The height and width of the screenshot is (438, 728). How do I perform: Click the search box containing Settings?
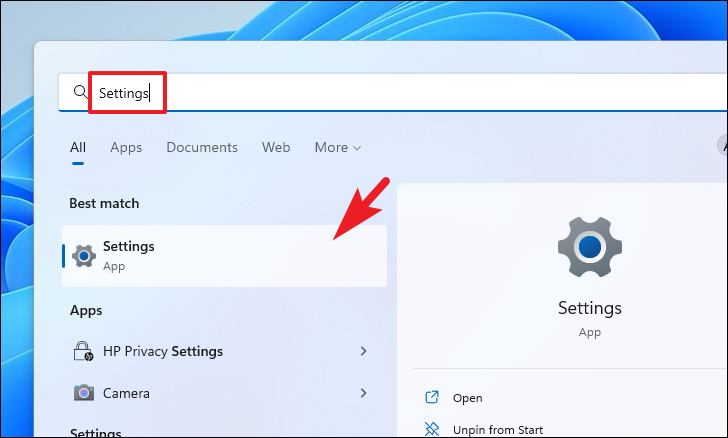tap(393, 92)
